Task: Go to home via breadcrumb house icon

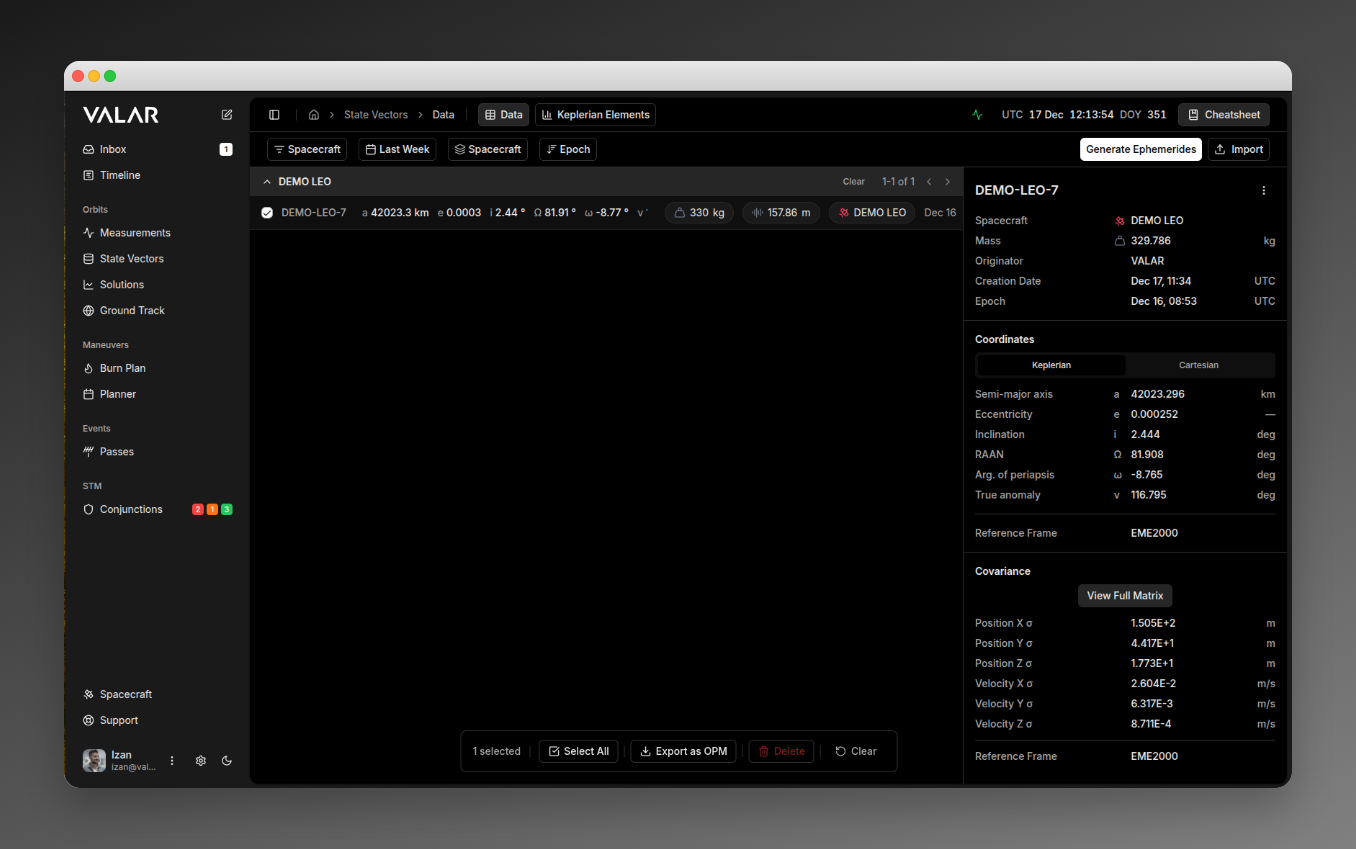Action: click(x=314, y=115)
